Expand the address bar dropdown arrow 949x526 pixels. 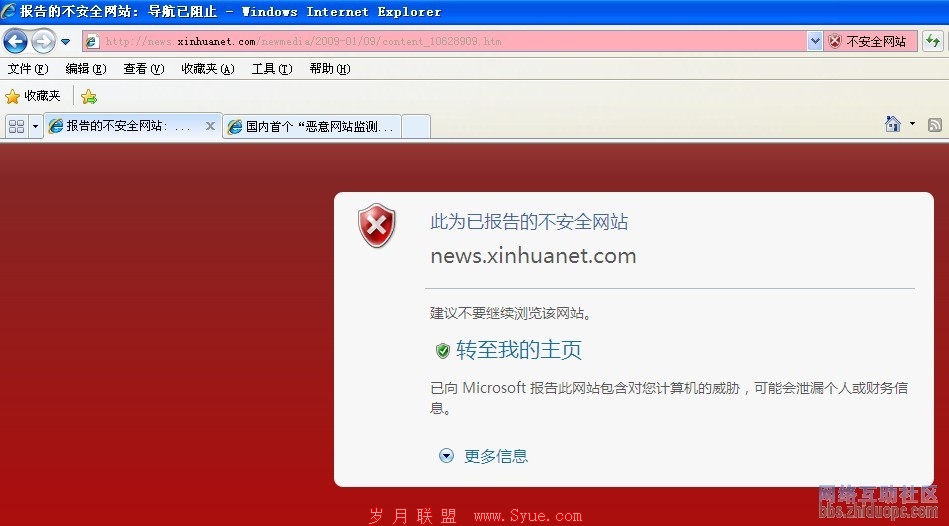click(815, 41)
